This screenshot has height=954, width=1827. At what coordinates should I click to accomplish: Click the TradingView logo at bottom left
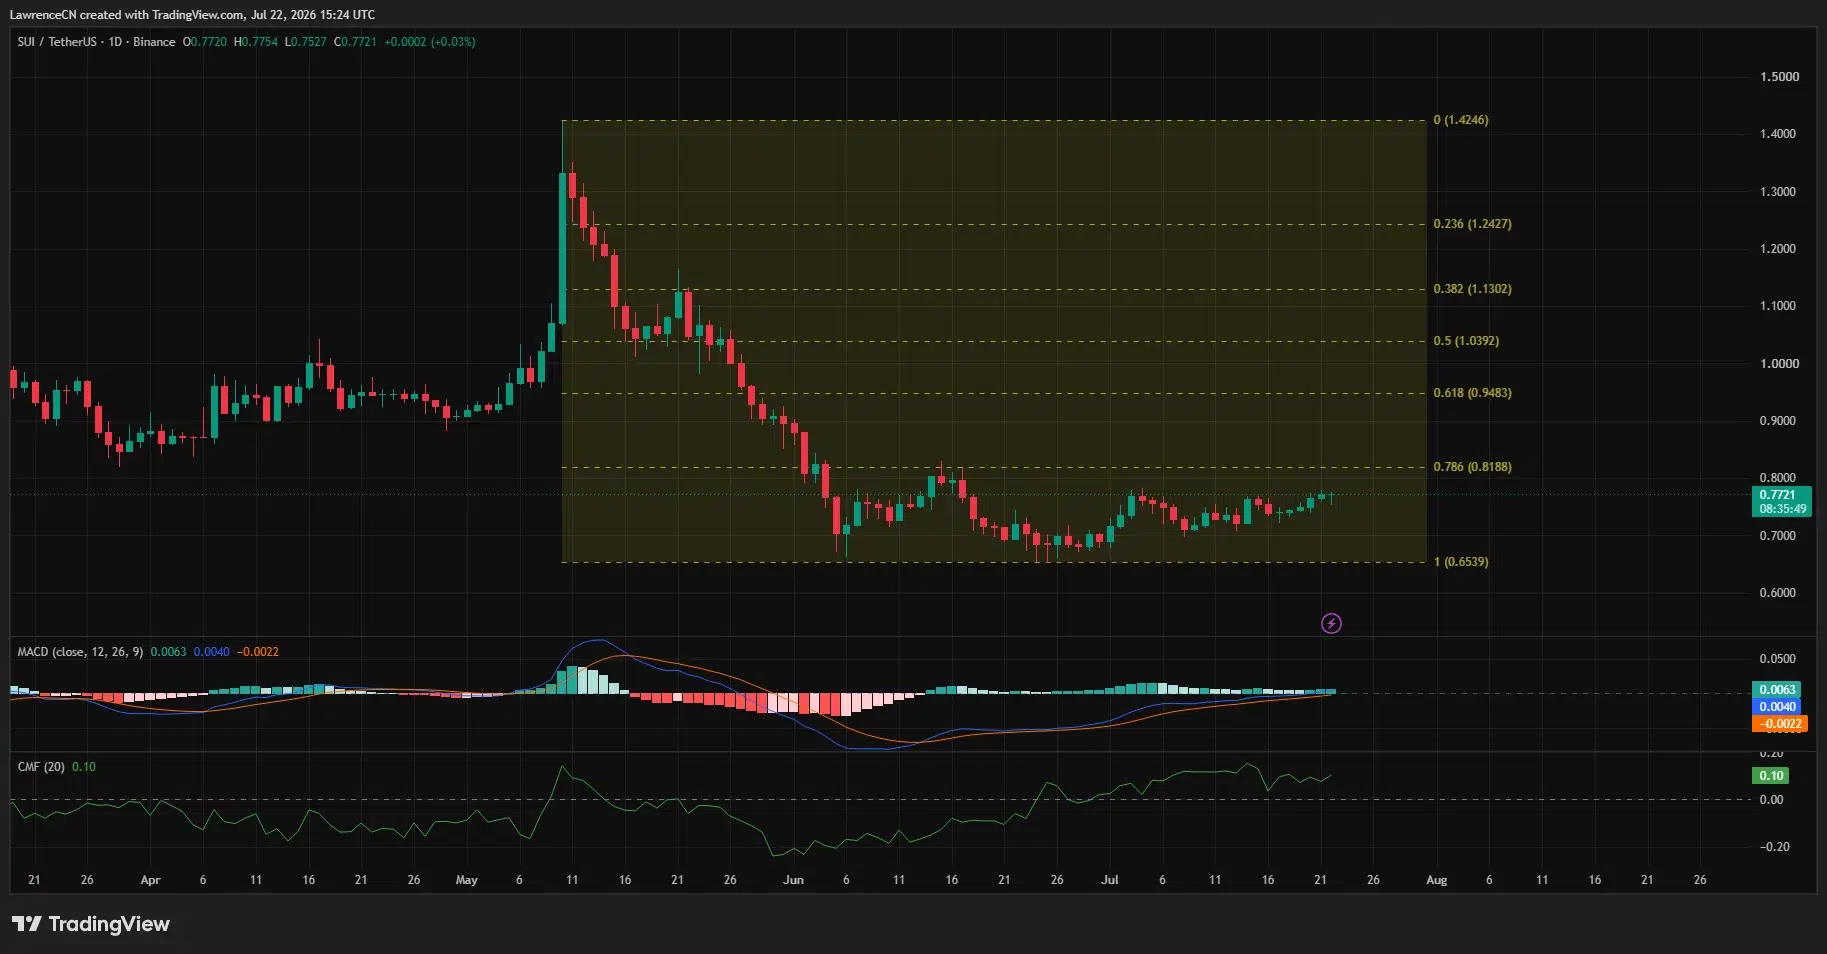pyautogui.click(x=91, y=924)
